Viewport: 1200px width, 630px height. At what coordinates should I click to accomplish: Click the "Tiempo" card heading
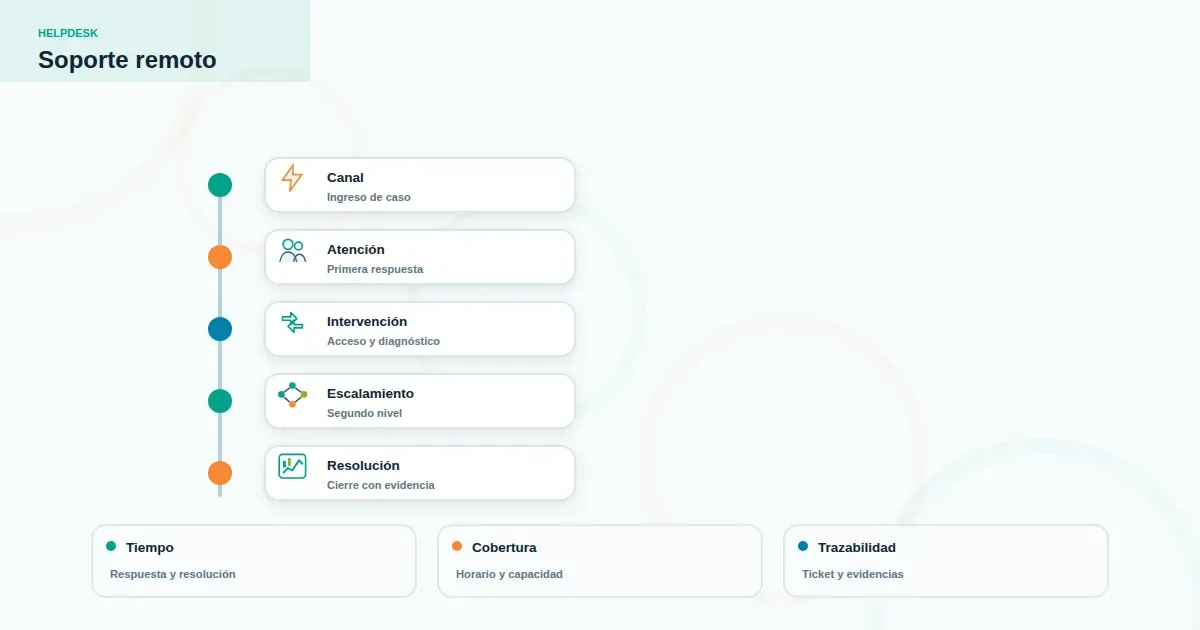click(150, 548)
